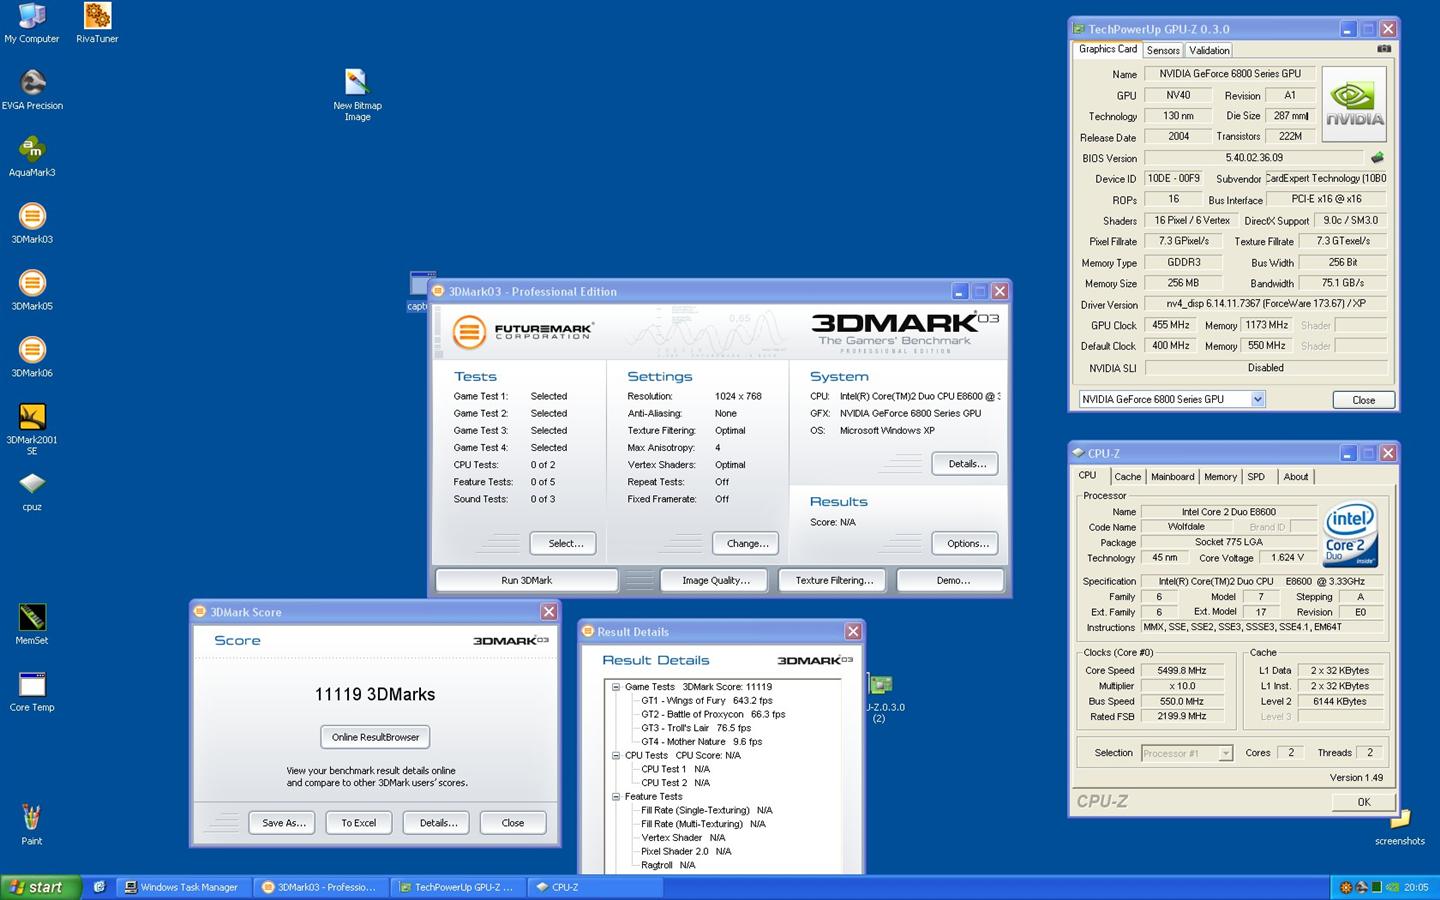Open Image Quality... dialog

point(715,580)
